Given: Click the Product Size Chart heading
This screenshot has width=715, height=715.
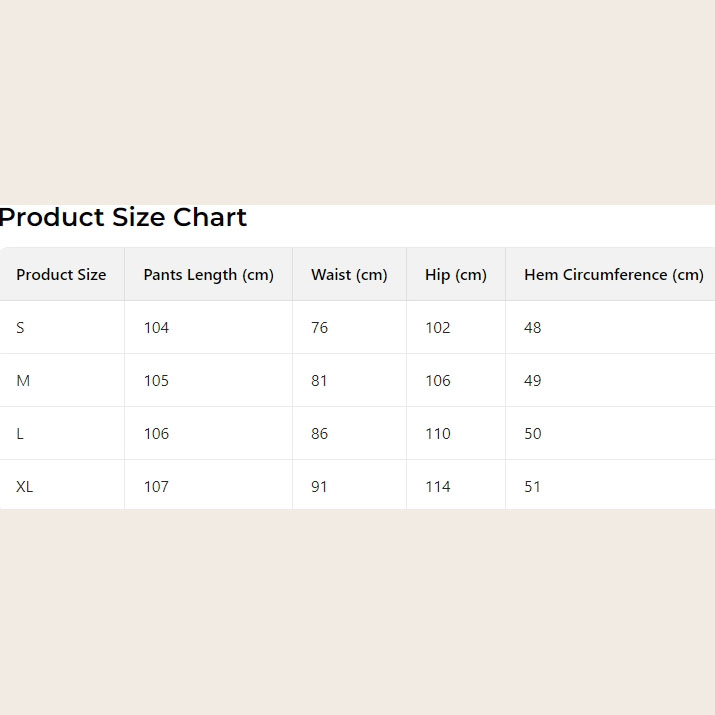Looking at the screenshot, I should (123, 217).
